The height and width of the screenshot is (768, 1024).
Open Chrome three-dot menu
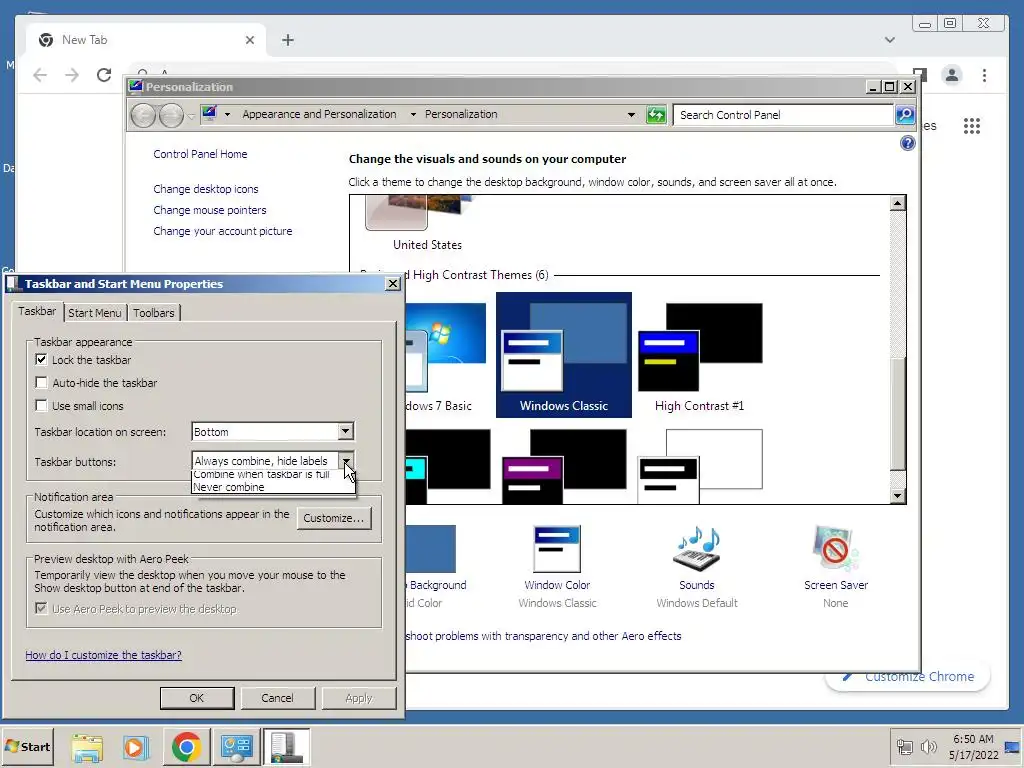[984, 75]
